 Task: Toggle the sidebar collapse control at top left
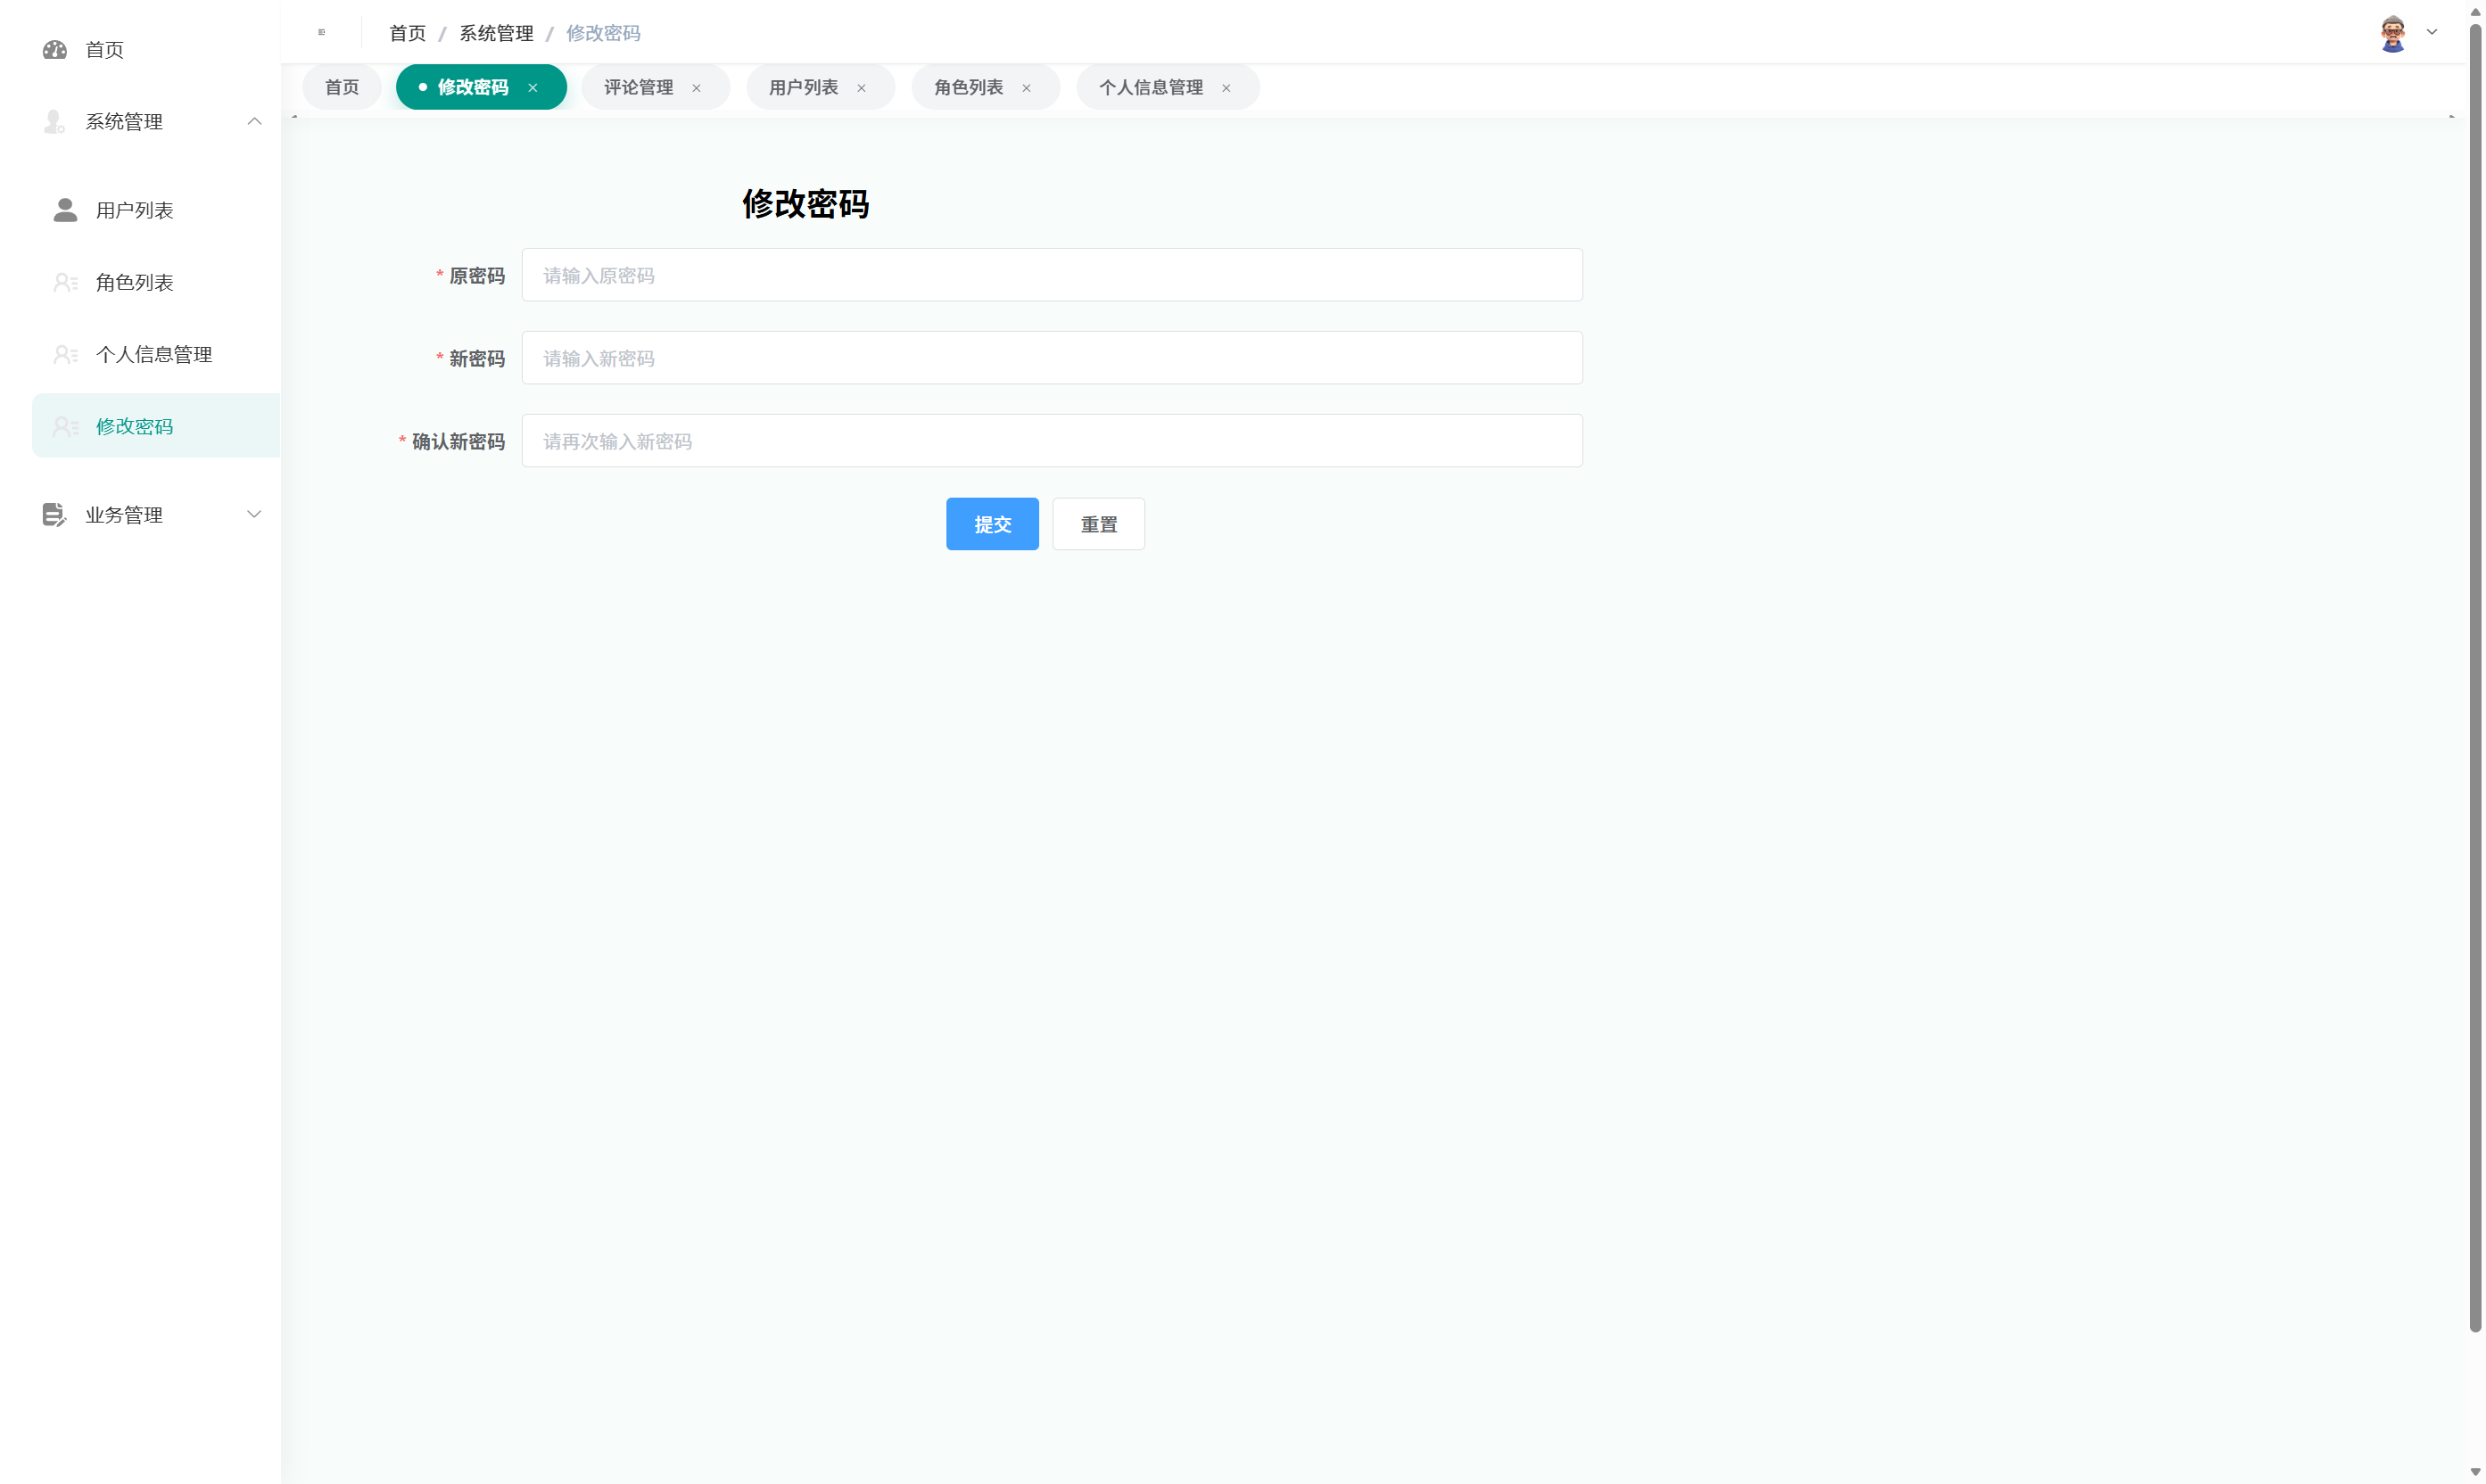[x=321, y=32]
